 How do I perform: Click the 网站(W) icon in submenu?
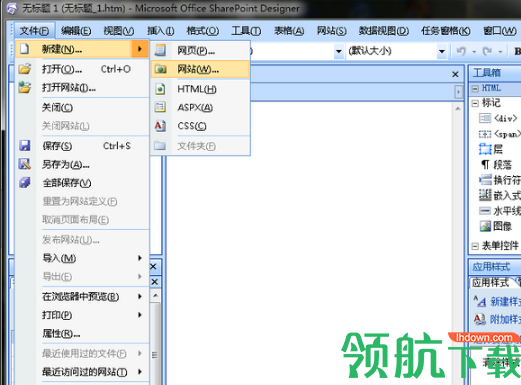click(160, 69)
